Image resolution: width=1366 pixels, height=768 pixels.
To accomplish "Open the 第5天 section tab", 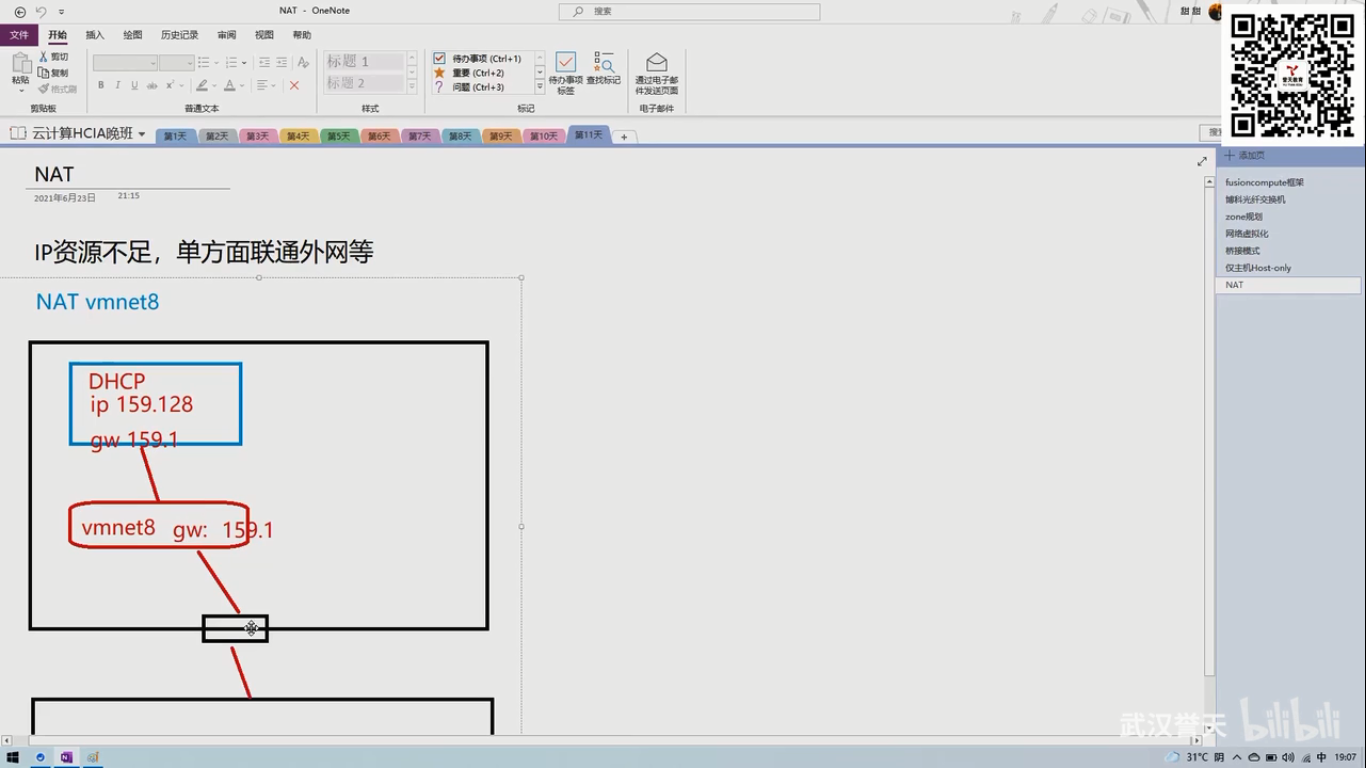I will [339, 136].
